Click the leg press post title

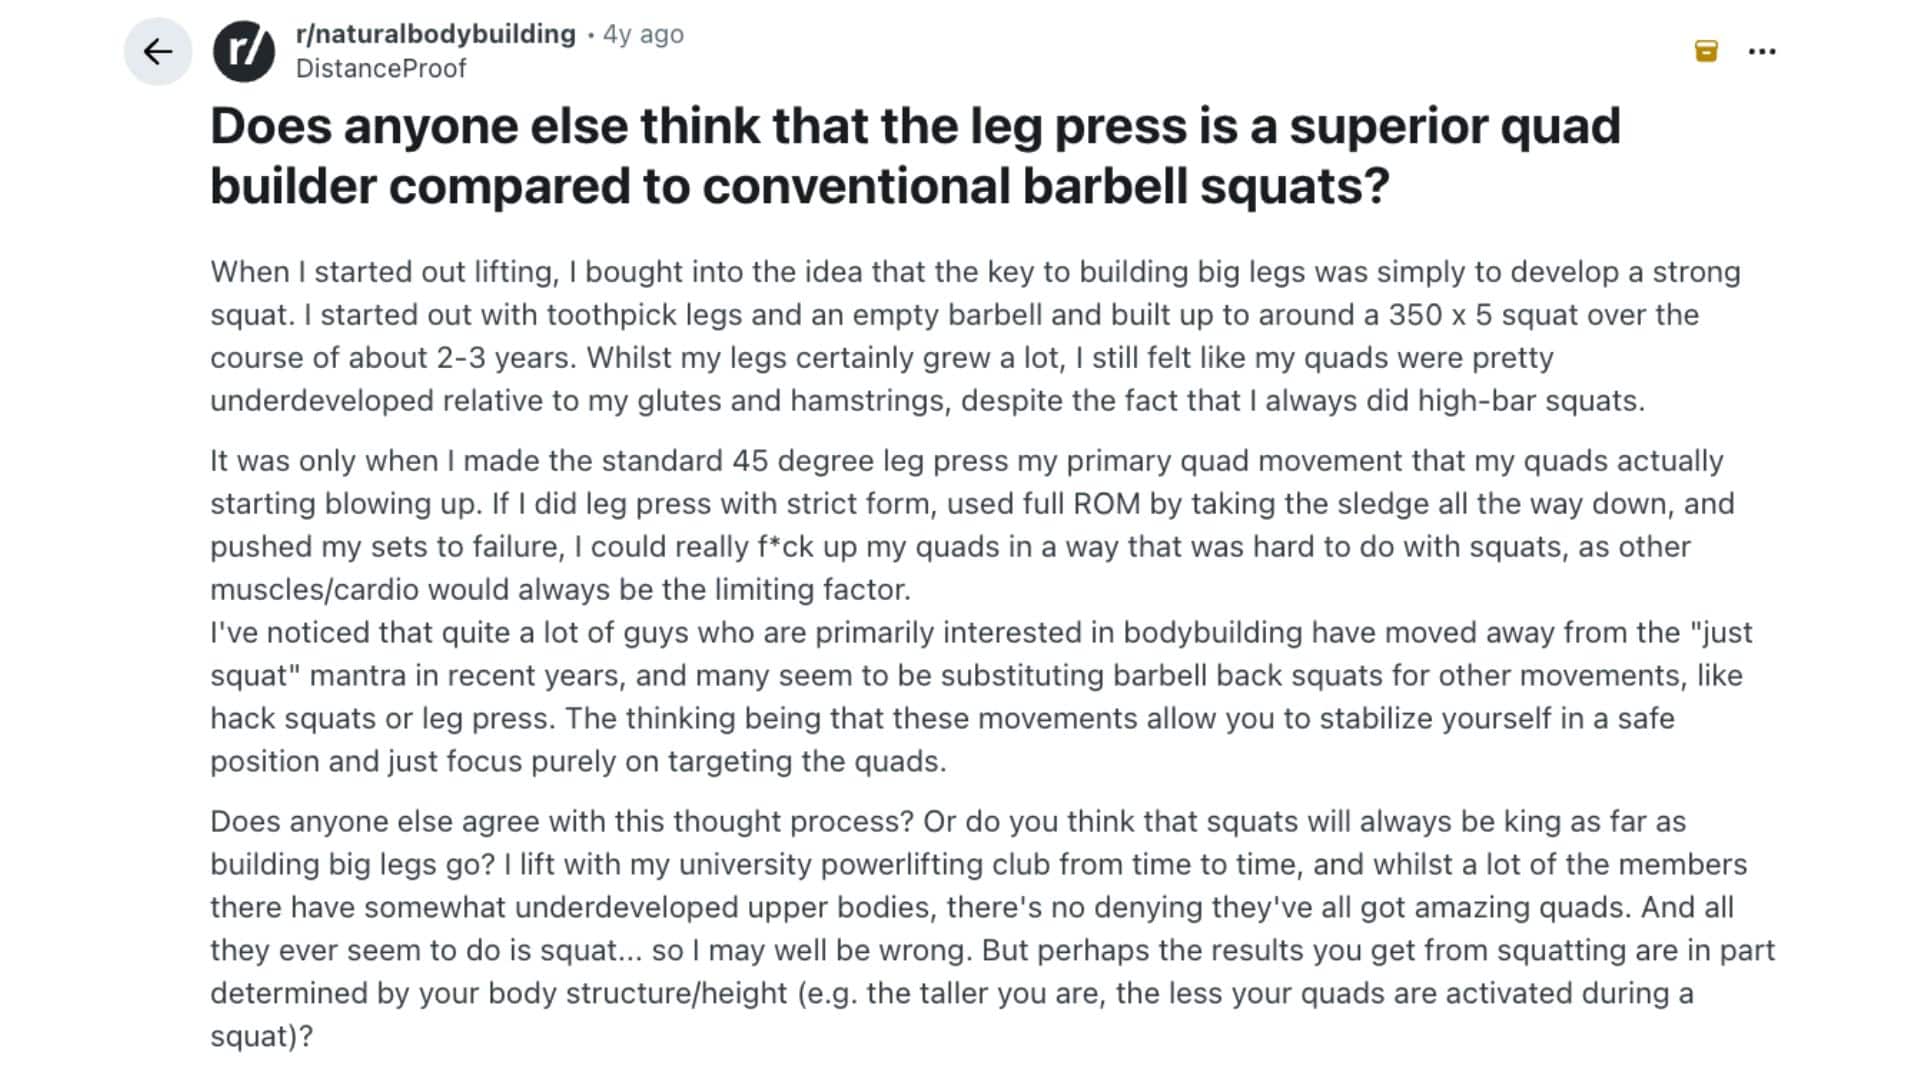point(915,155)
